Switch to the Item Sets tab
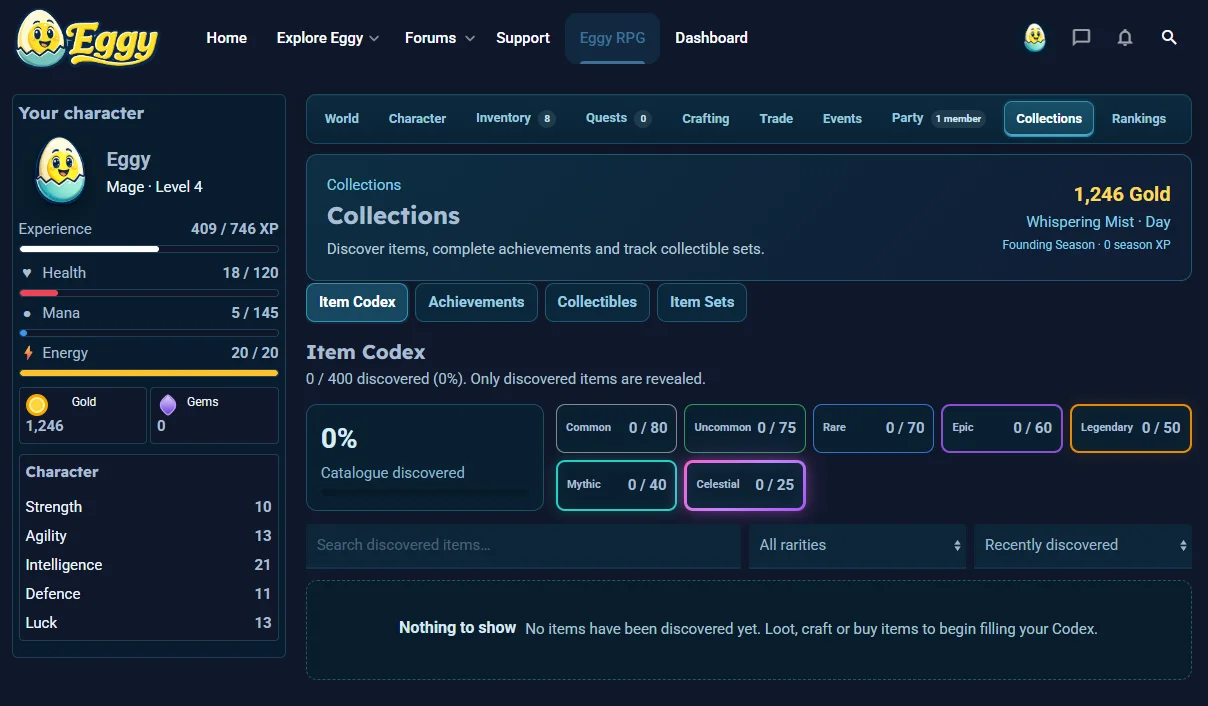This screenshot has height=706, width=1208. tap(702, 302)
